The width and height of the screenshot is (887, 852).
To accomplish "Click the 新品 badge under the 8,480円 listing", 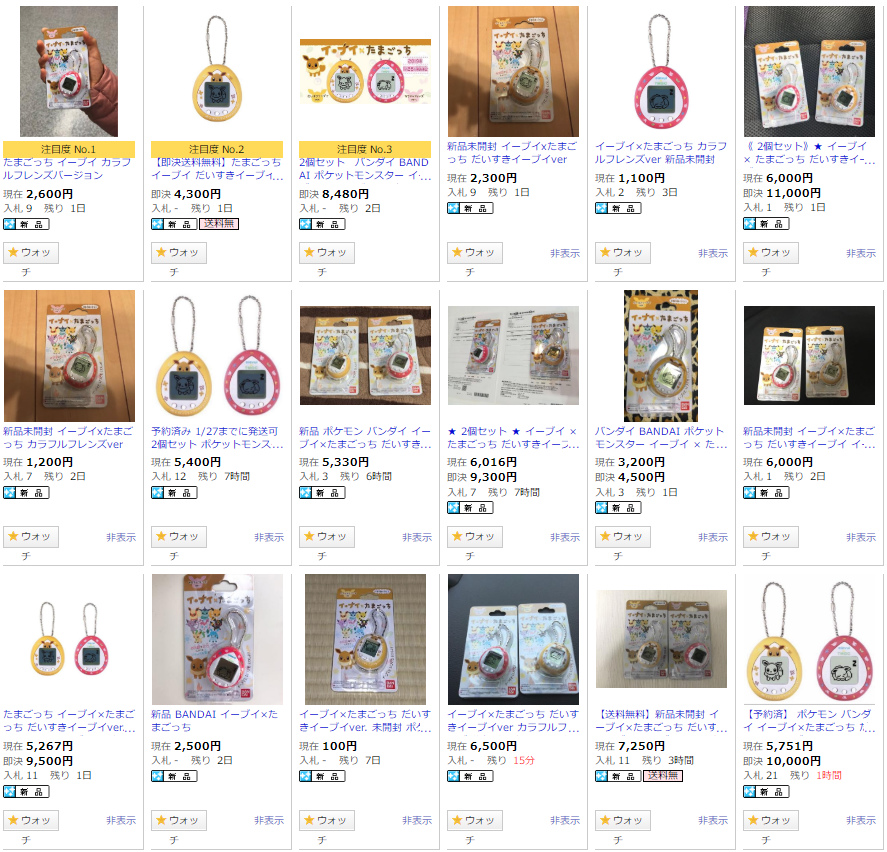I will [322, 224].
